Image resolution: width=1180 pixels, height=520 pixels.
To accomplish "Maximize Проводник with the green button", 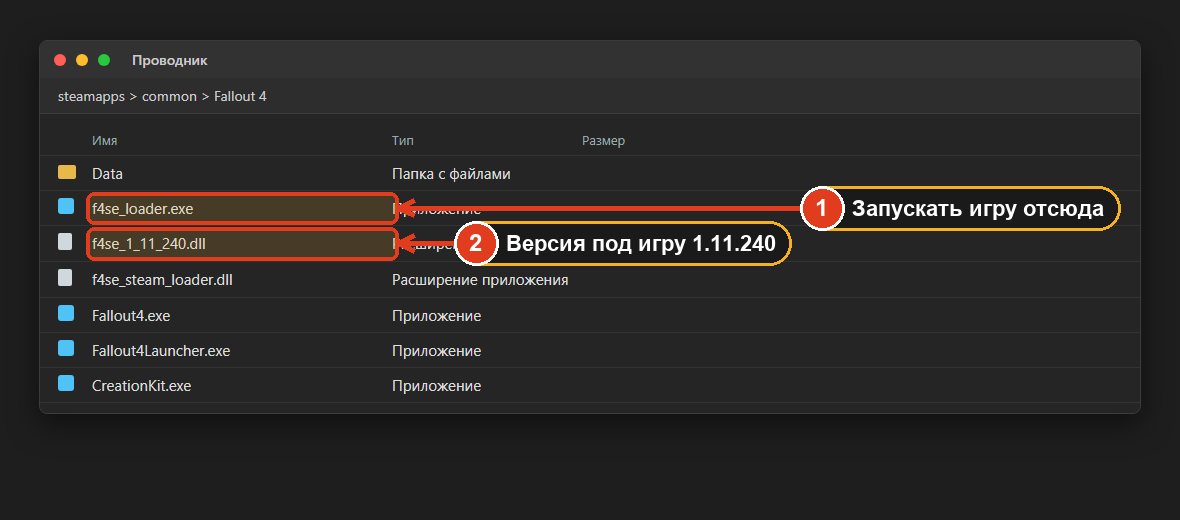I will pos(104,60).
